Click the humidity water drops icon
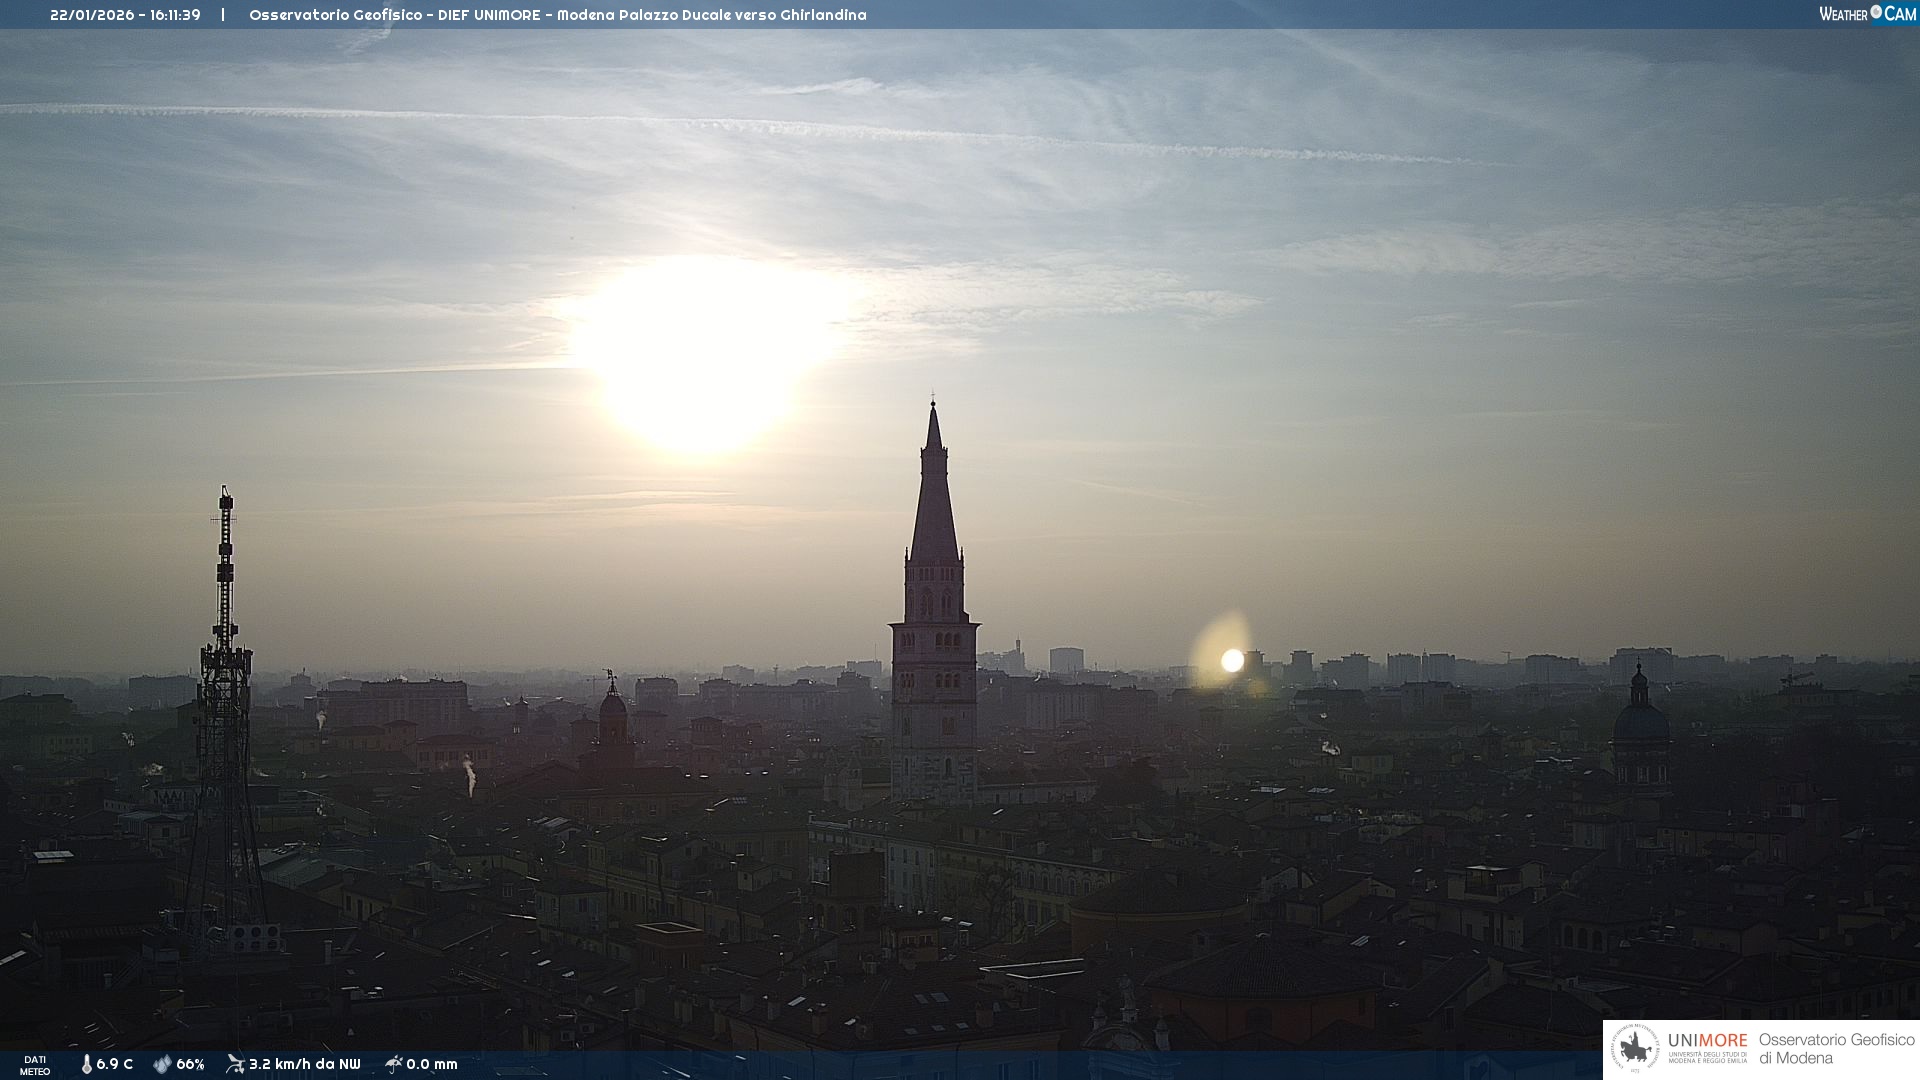The image size is (1920, 1080). click(x=162, y=1064)
